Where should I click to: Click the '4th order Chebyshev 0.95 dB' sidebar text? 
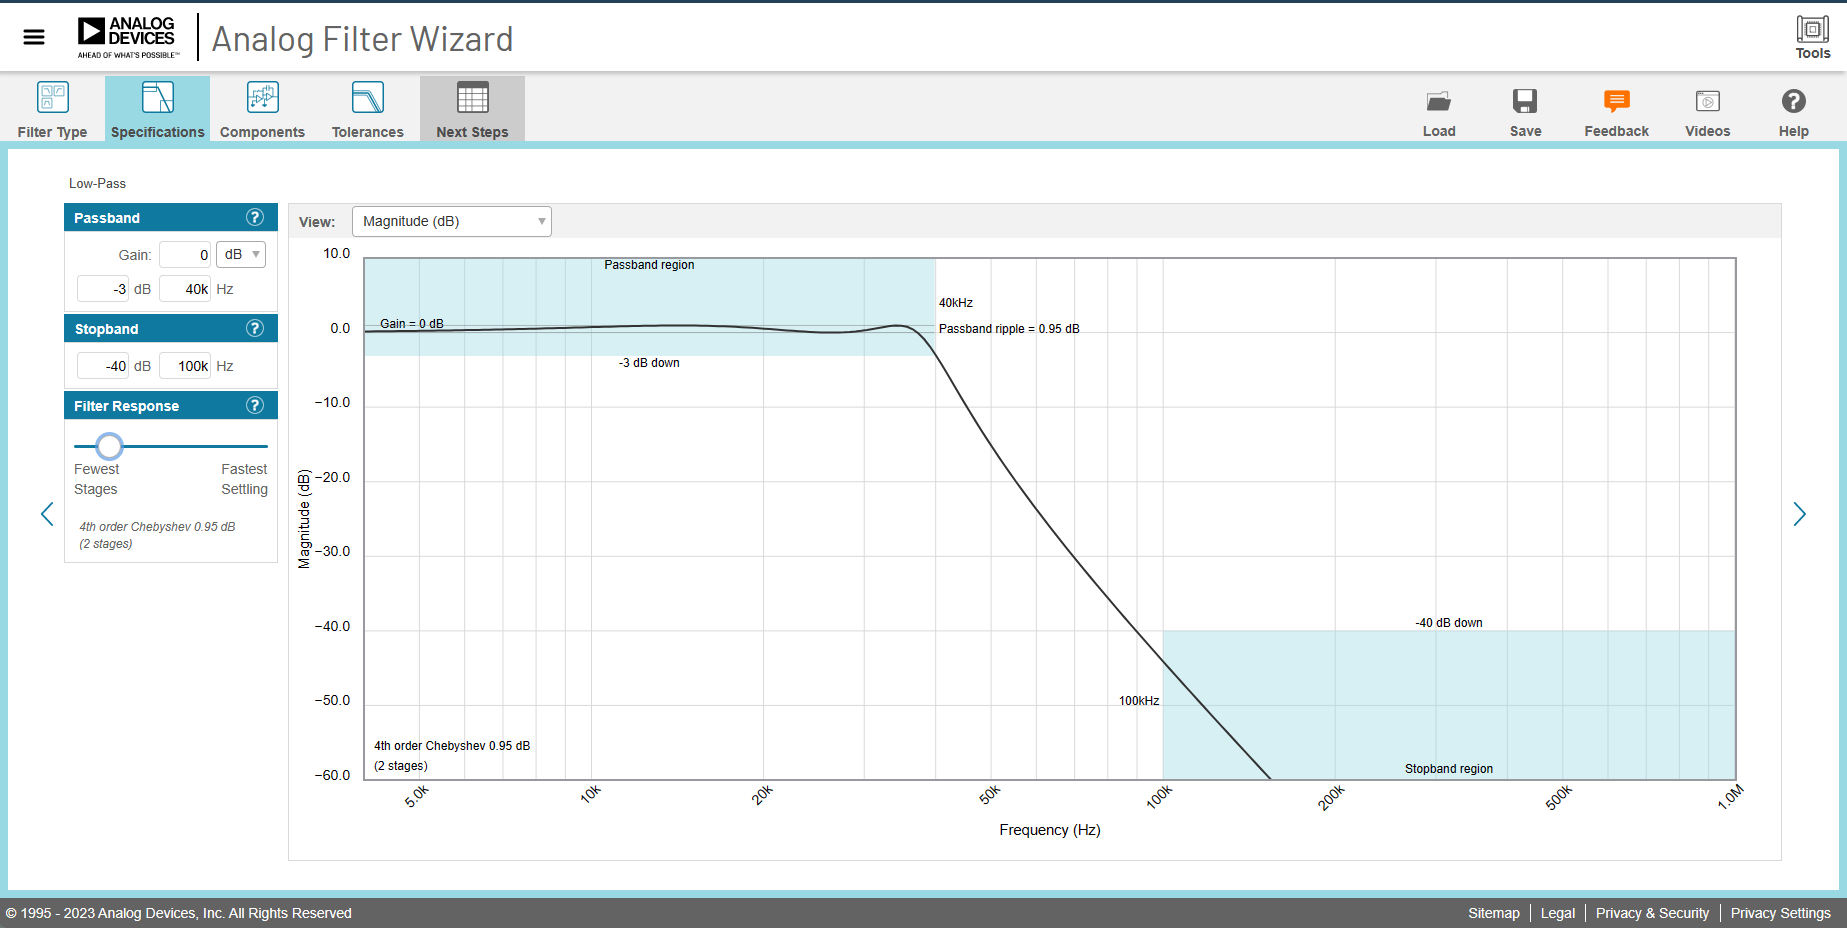click(157, 526)
